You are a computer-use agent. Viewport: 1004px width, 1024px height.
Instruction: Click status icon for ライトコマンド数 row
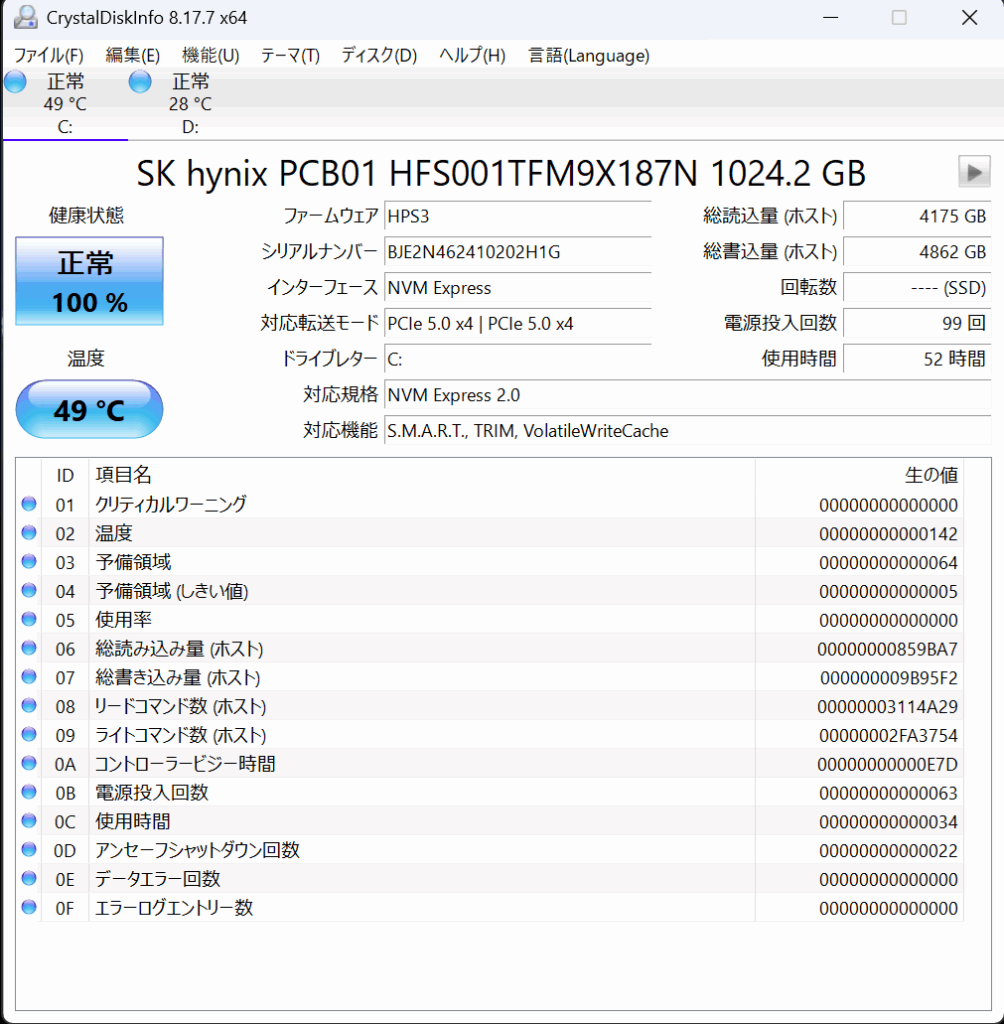pos(29,734)
